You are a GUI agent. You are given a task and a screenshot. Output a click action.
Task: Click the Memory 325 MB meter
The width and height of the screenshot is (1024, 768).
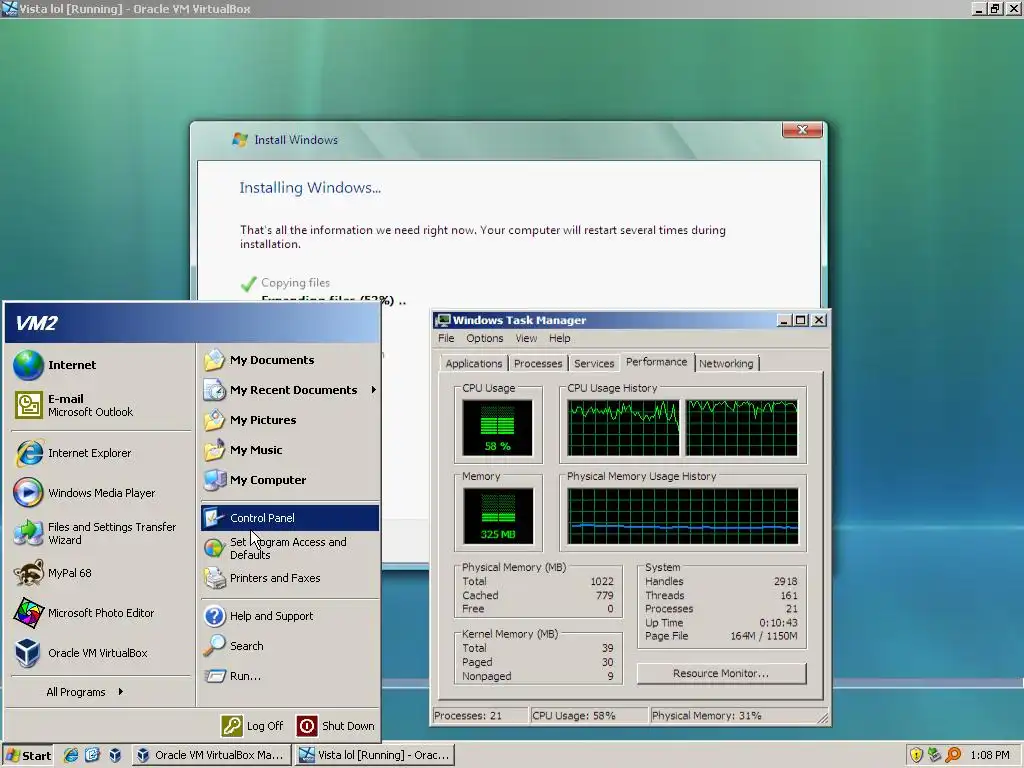[x=498, y=516]
